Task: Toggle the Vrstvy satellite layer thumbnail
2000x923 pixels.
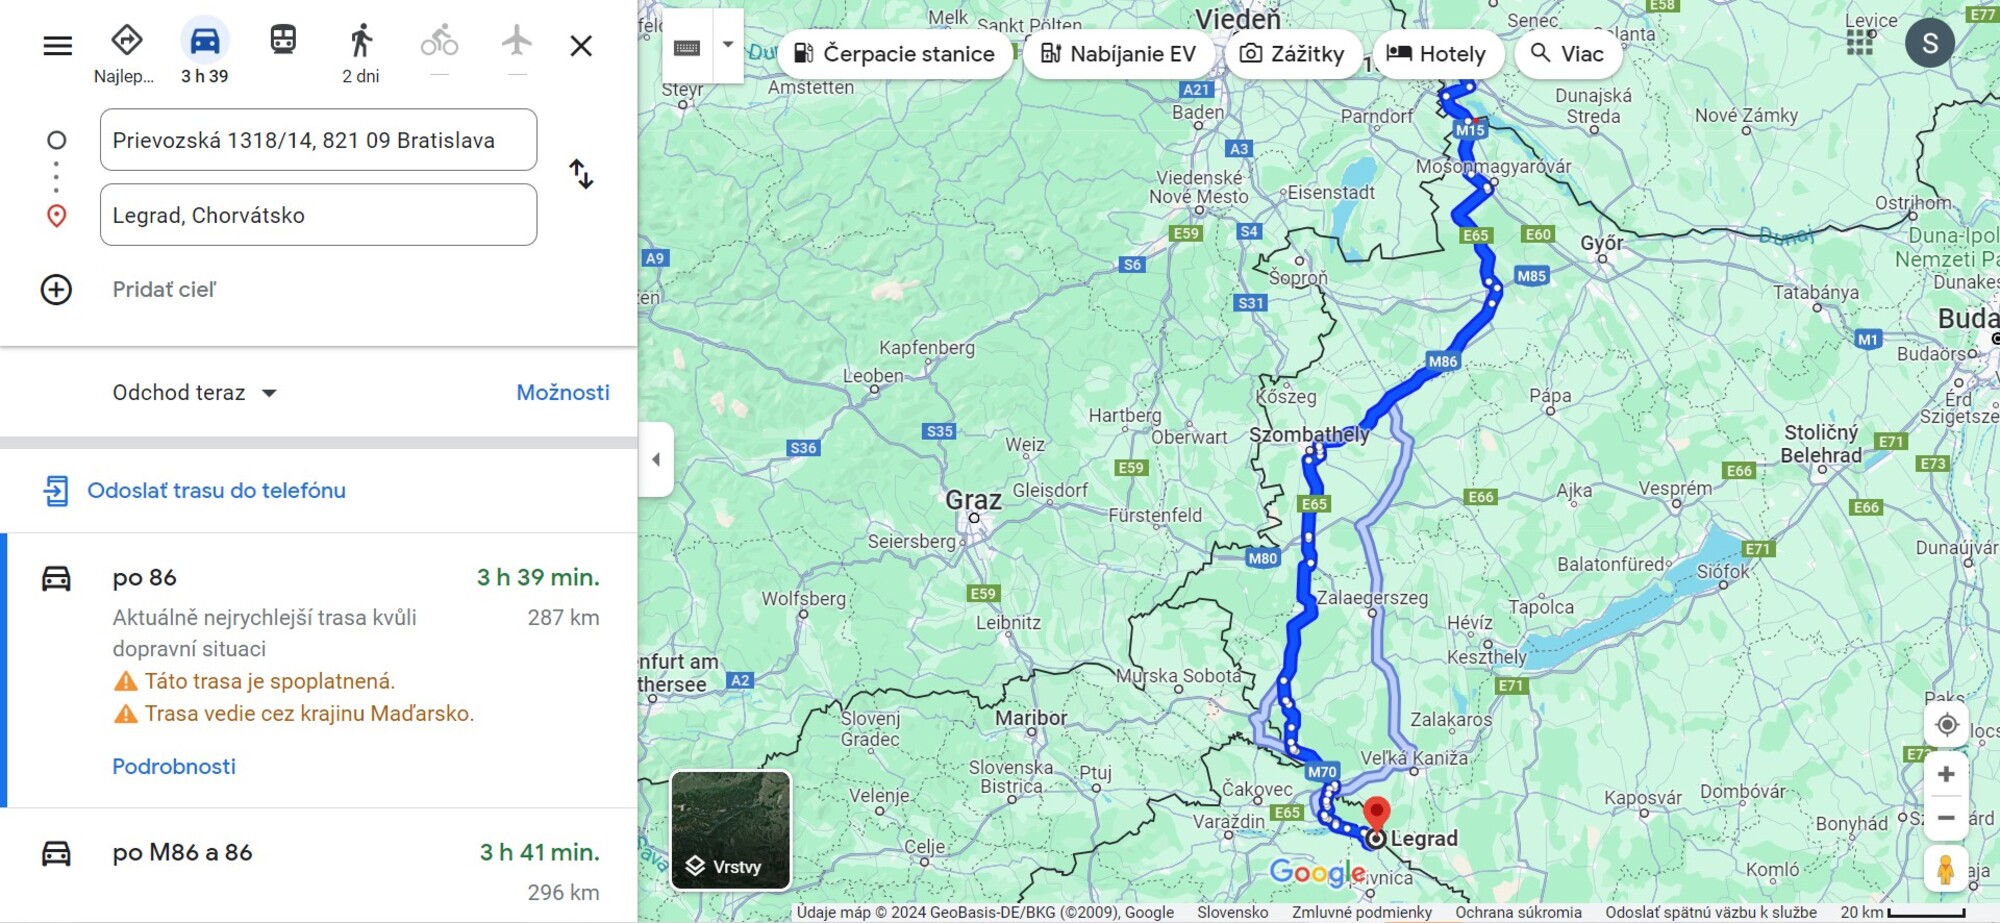Action: click(x=730, y=830)
